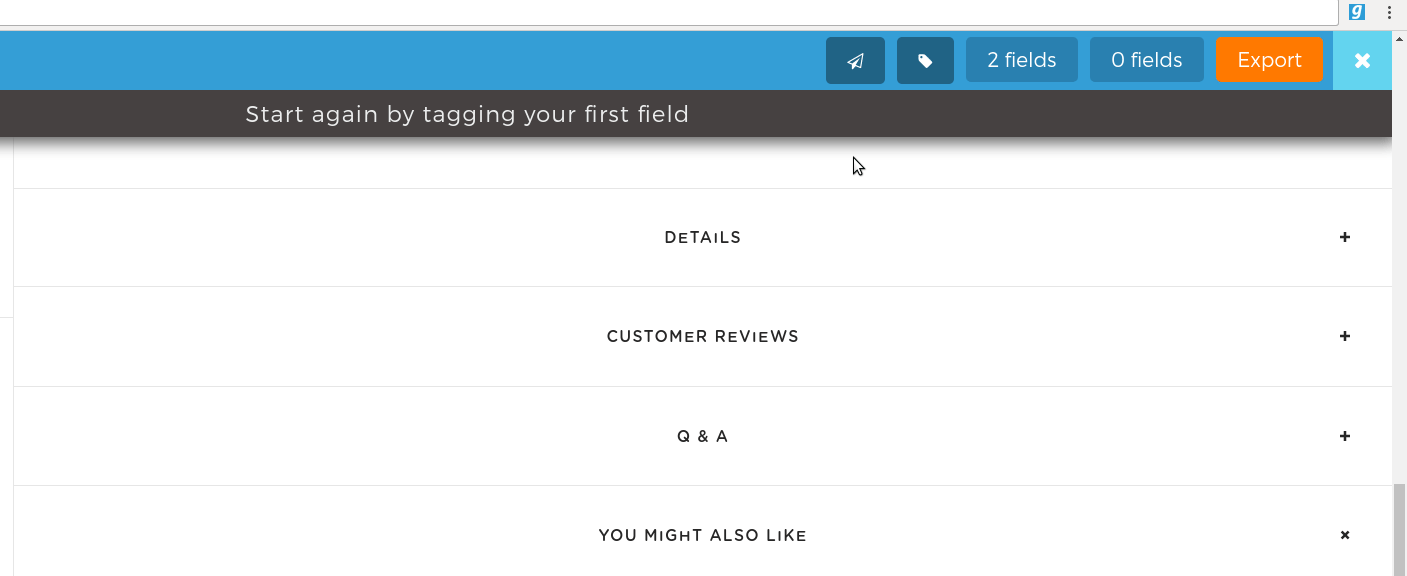Click the 2 fields button
Screen dimensions: 1407x576
tap(1022, 60)
